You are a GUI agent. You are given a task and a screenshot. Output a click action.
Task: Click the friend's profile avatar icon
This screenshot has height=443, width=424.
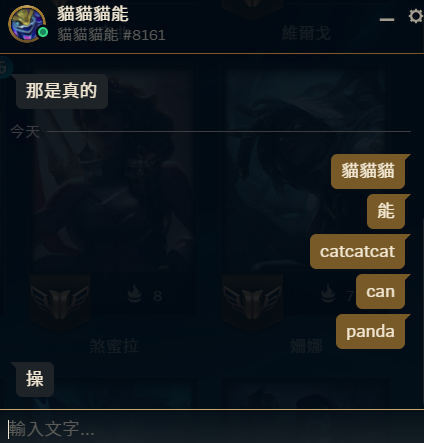pos(27,24)
